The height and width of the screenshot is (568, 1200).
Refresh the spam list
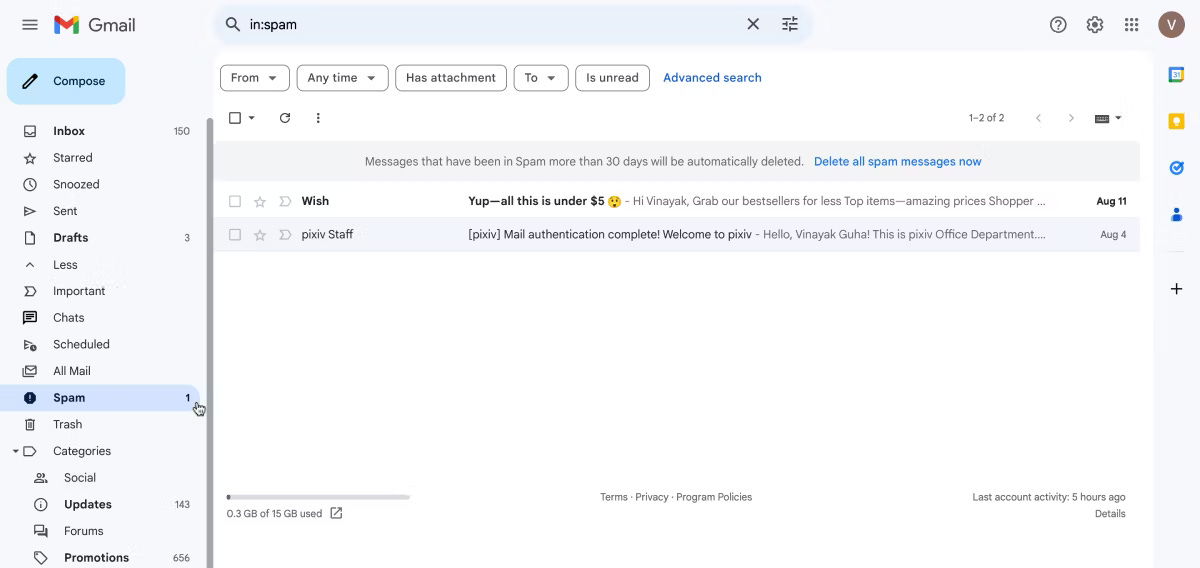pyautogui.click(x=285, y=118)
